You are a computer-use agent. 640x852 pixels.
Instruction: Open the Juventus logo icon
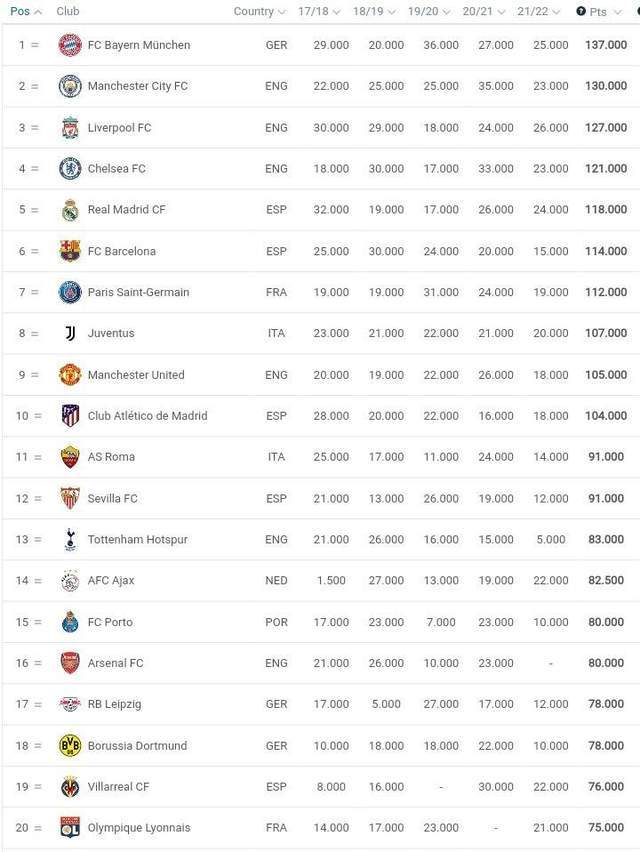(x=70, y=333)
